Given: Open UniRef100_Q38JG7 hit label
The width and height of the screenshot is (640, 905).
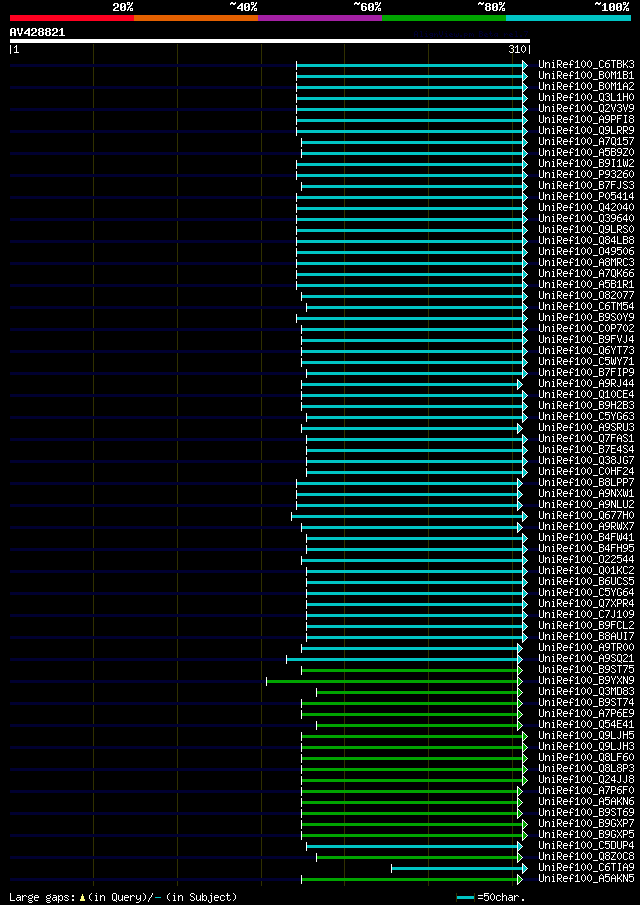Looking at the screenshot, I should (586, 461).
